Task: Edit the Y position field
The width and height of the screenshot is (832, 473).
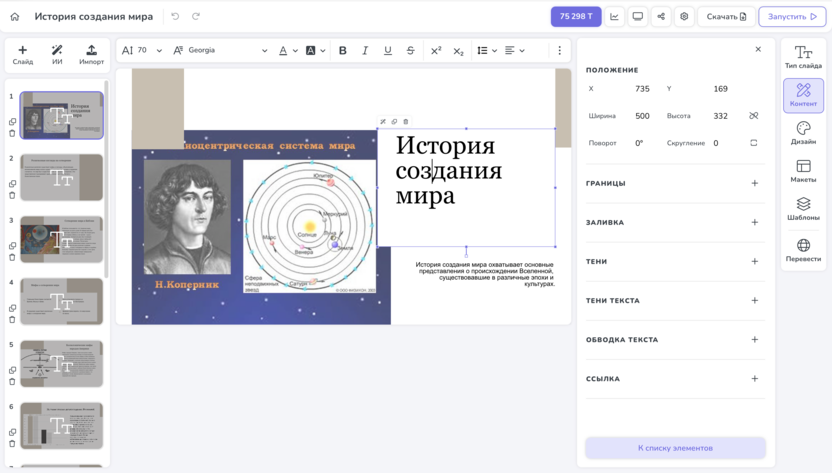Action: tap(721, 89)
